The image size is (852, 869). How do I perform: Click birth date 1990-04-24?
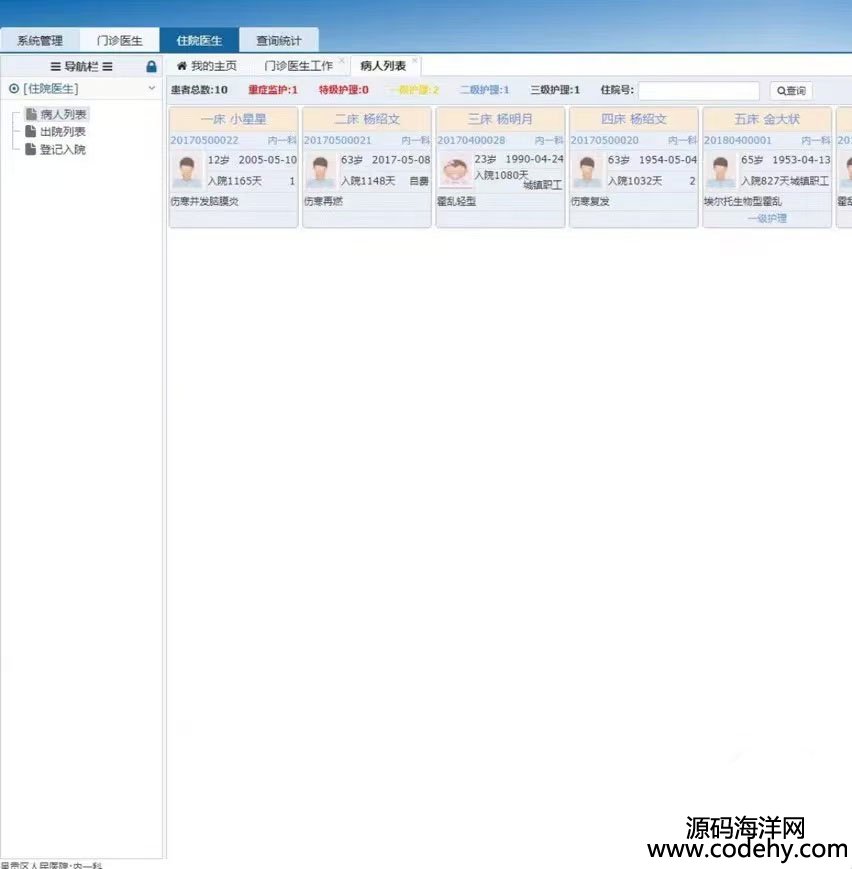point(534,159)
